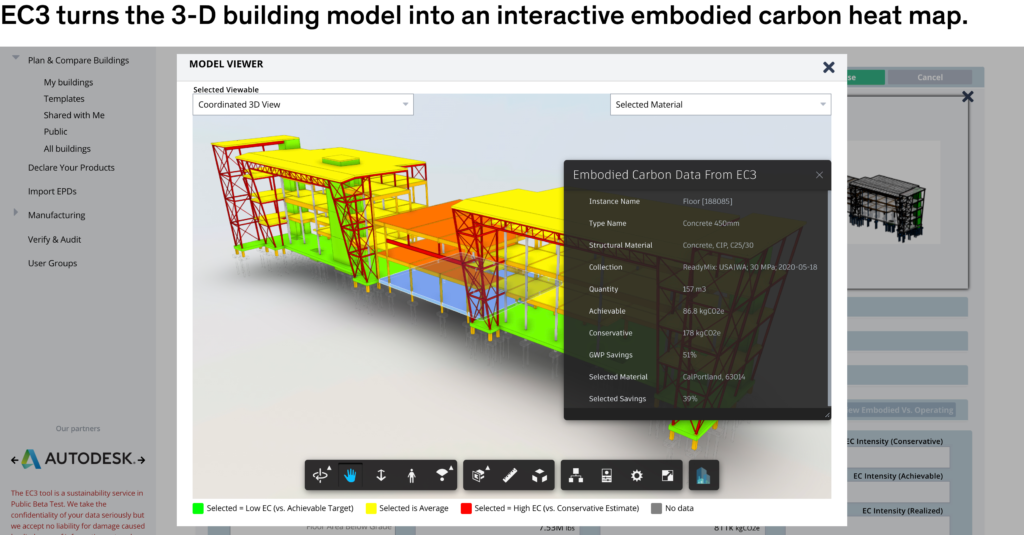This screenshot has width=1024, height=535.
Task: Click the 'Concrete 450mm' type name value
Action: 711,223
